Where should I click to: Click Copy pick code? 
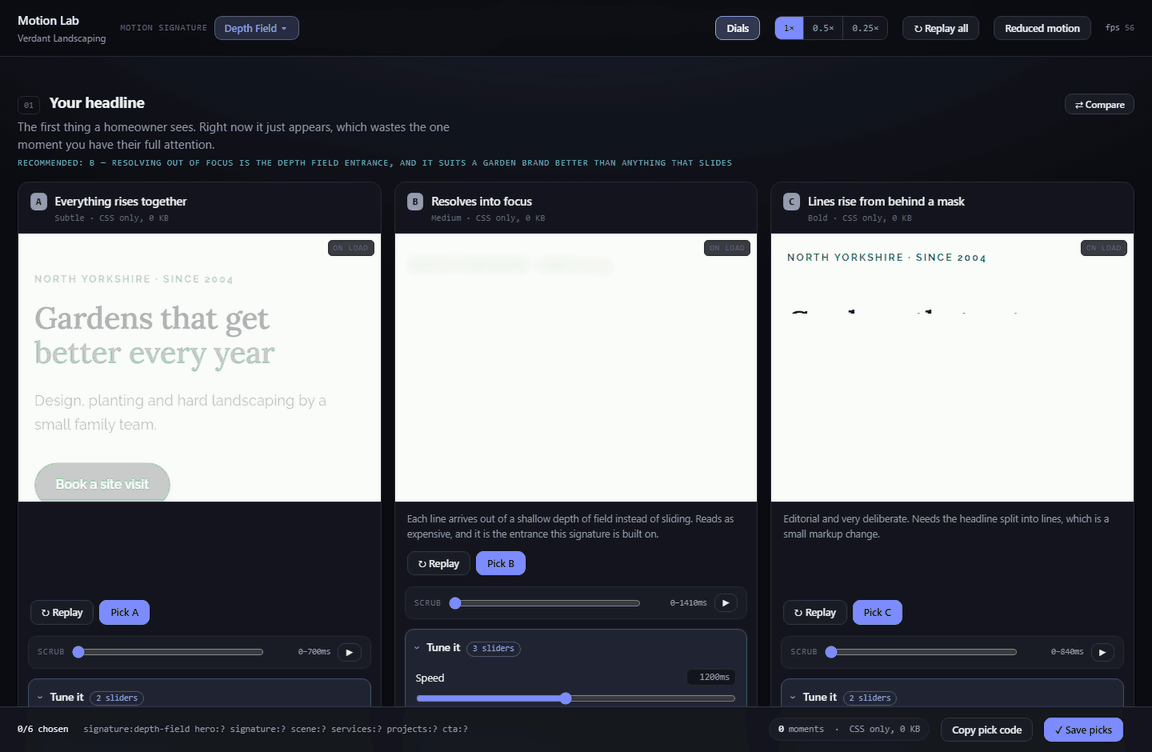[987, 729]
